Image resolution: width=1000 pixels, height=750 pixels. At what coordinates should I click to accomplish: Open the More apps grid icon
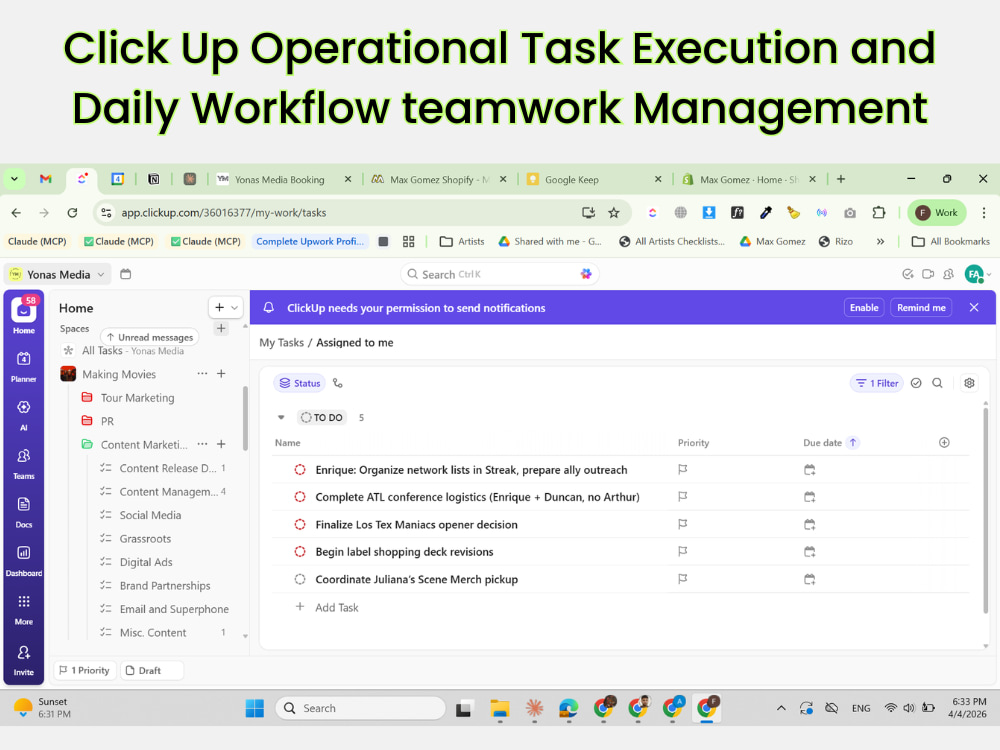pos(24,601)
